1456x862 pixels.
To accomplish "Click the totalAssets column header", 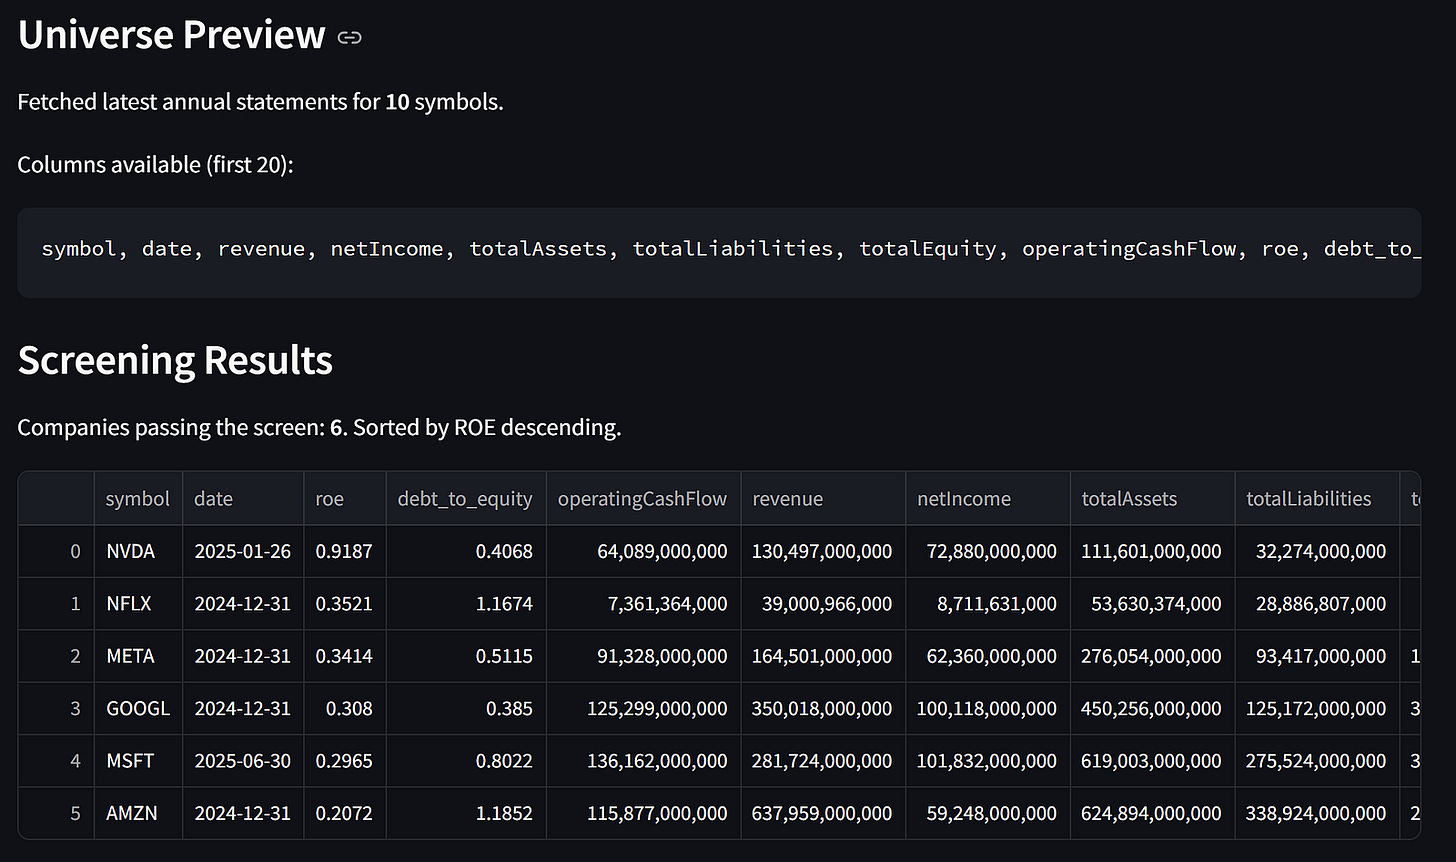I will (1152, 498).
